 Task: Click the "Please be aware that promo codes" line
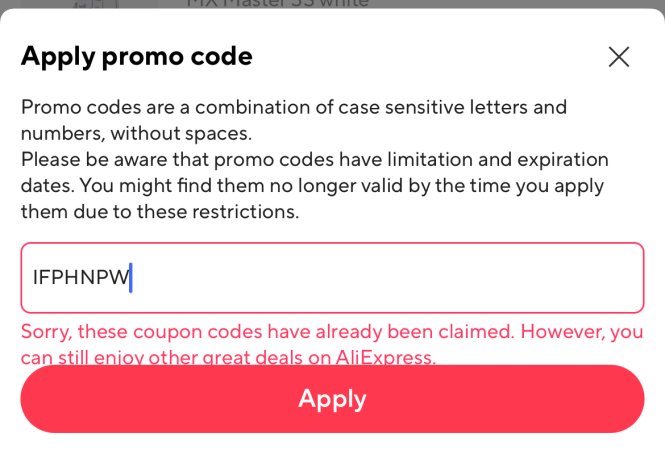tap(315, 160)
